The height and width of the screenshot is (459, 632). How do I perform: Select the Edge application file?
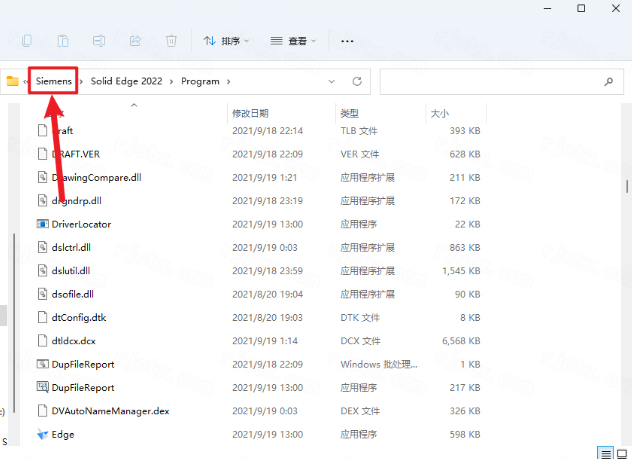(63, 434)
